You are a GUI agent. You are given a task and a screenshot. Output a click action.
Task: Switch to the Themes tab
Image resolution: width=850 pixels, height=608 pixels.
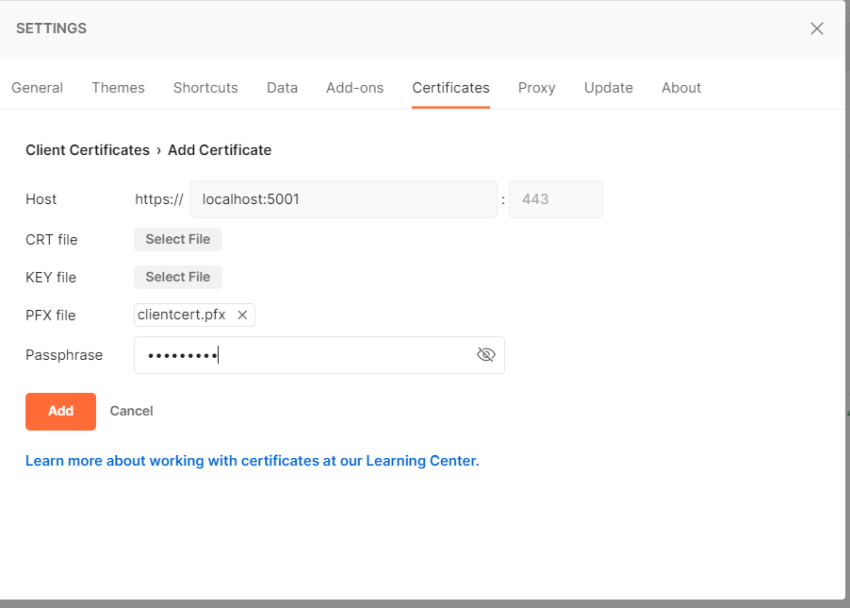point(118,88)
